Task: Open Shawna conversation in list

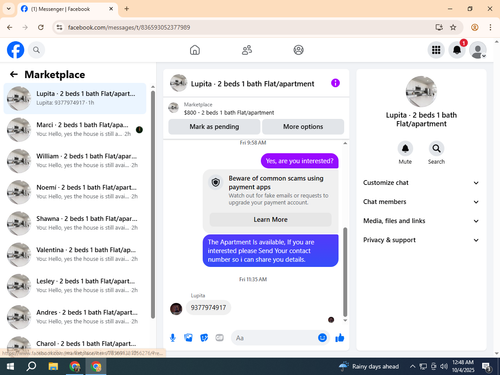Action: pyautogui.click(x=75, y=223)
